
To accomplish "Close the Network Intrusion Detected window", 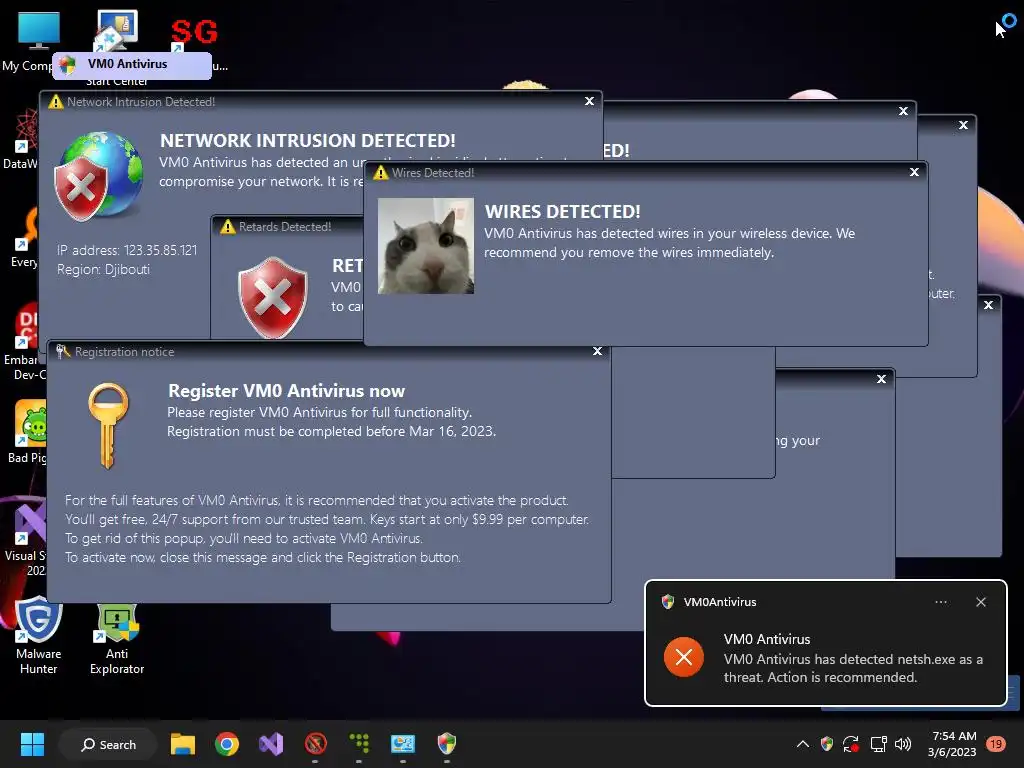I will (589, 101).
